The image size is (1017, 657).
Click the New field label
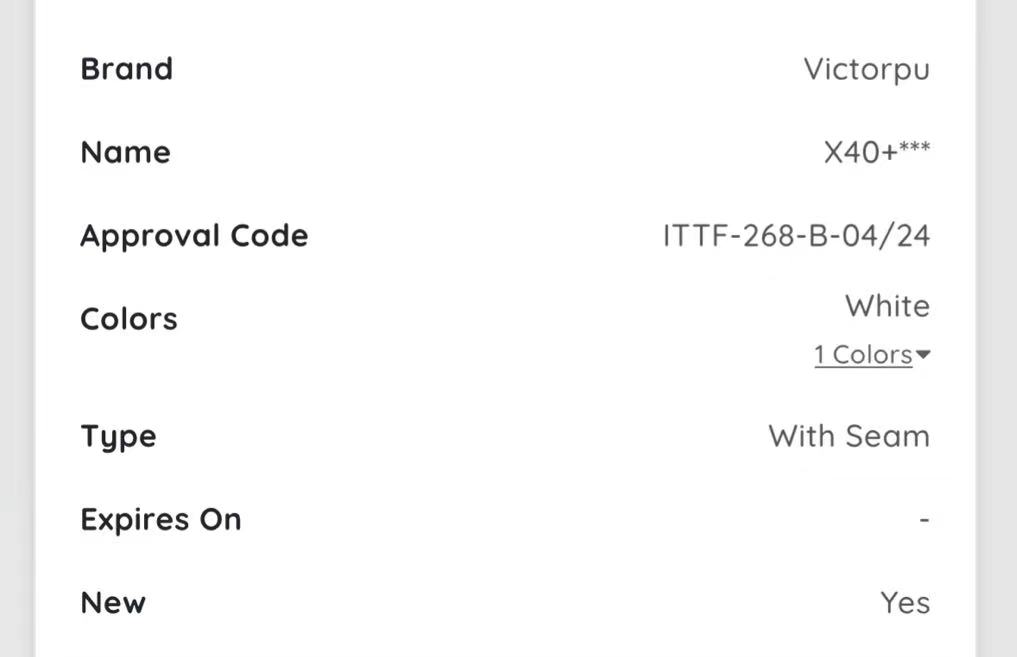(x=113, y=603)
